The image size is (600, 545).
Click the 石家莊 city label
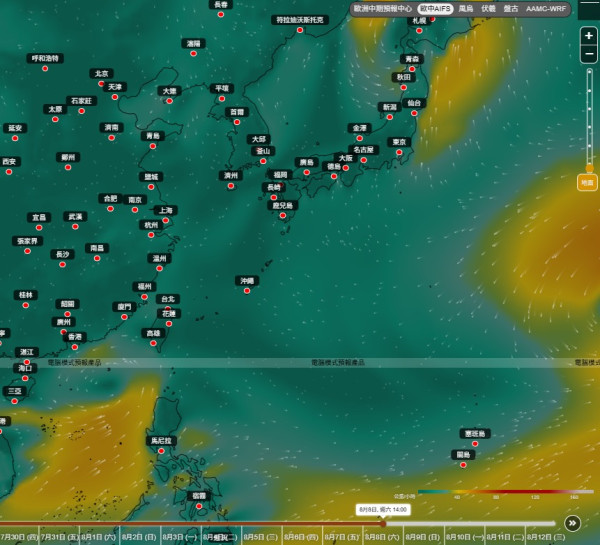coord(82,101)
